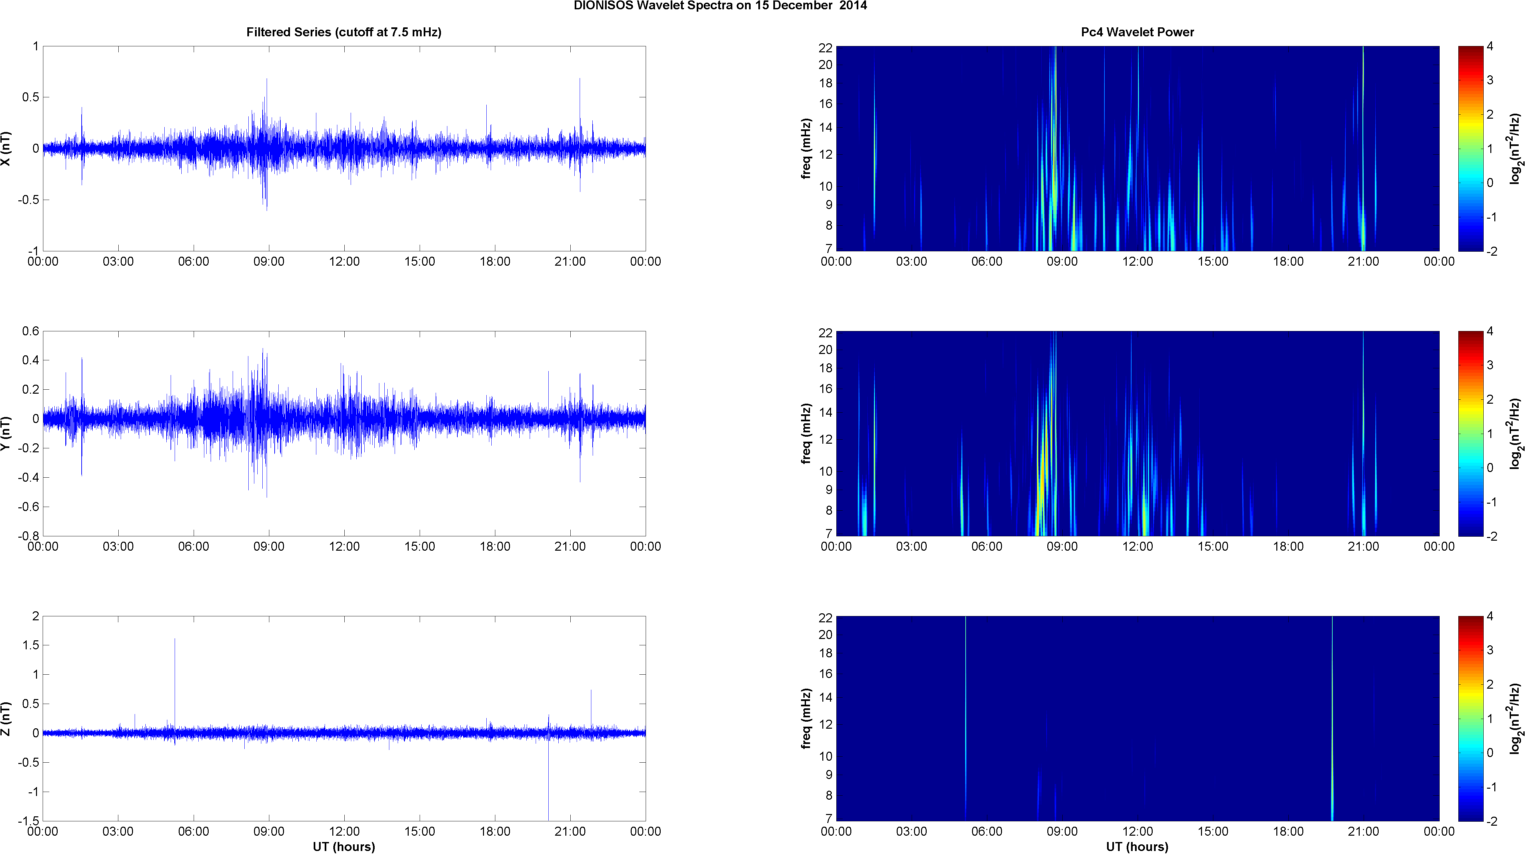Click the vertical streak near 05:00 in Z spectrogram
This screenshot has width=1525, height=854.
click(966, 718)
